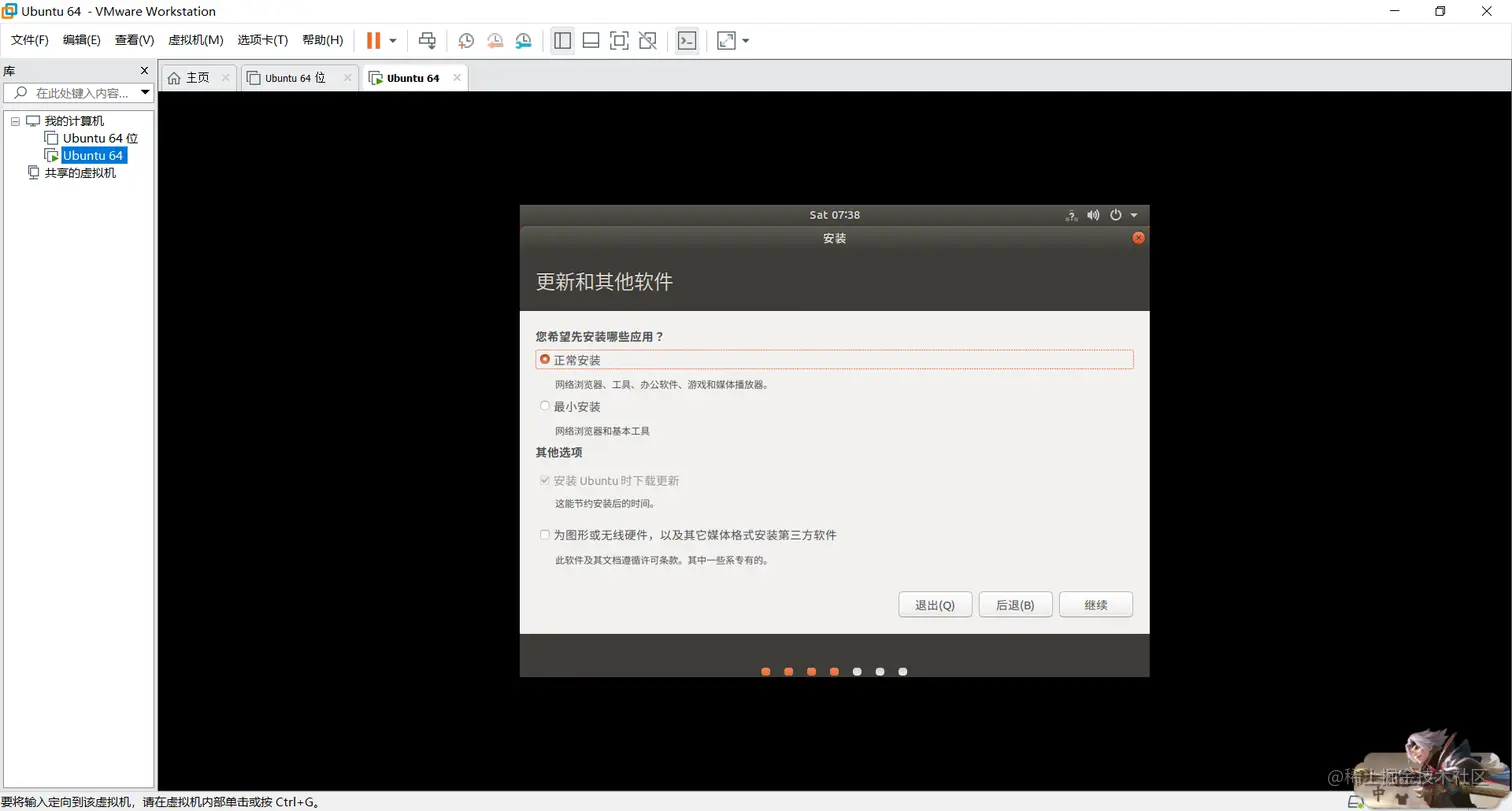Click the 后退(B) button
Image resolution: width=1512 pixels, height=811 pixels.
1015,605
